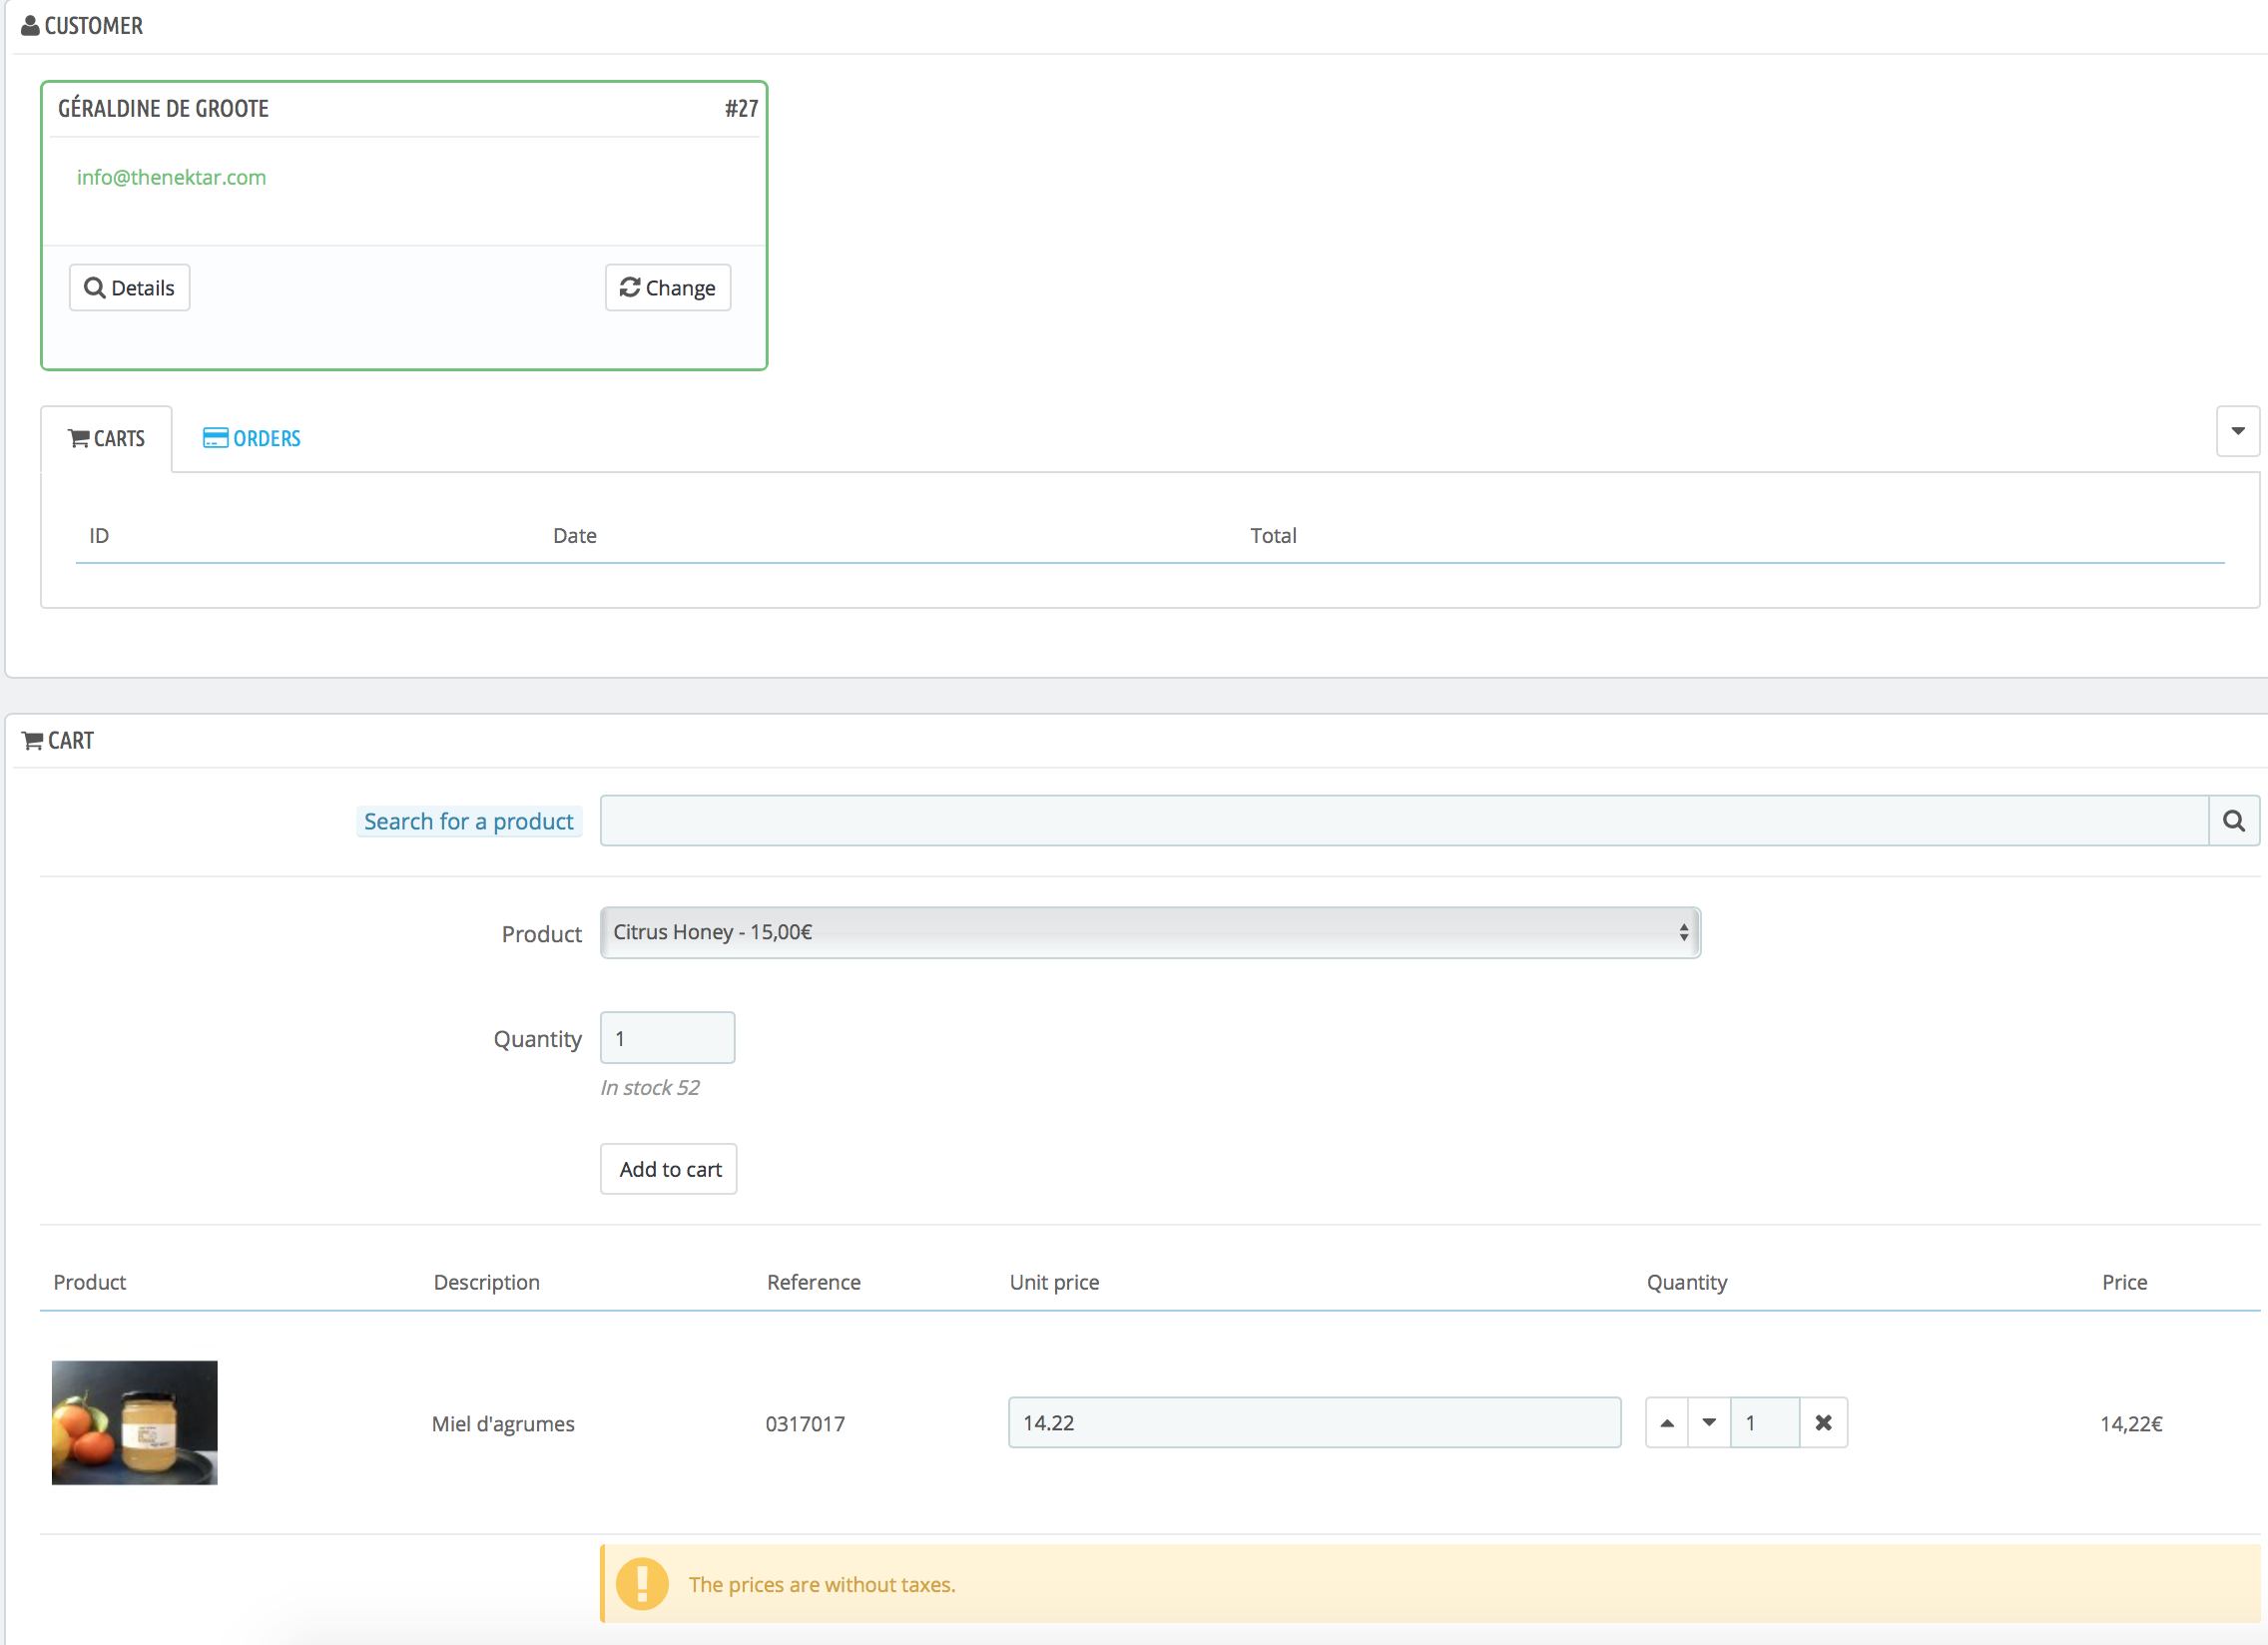Click the yellow warning exclamation icon
Viewport: 2268px width, 1645px height.
click(x=642, y=1584)
